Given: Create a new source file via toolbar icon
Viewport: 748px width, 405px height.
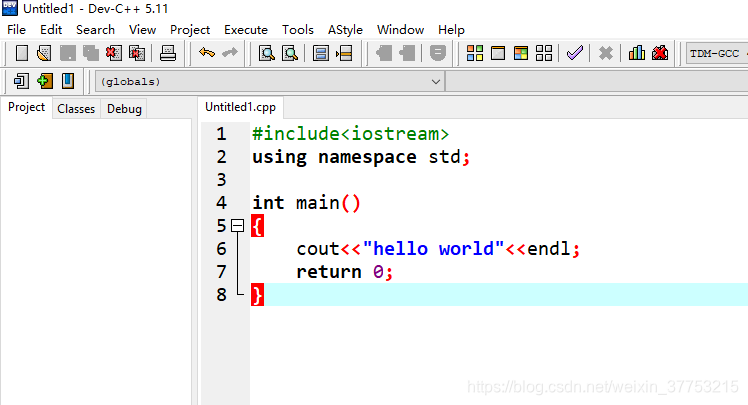Looking at the screenshot, I should 21,53.
